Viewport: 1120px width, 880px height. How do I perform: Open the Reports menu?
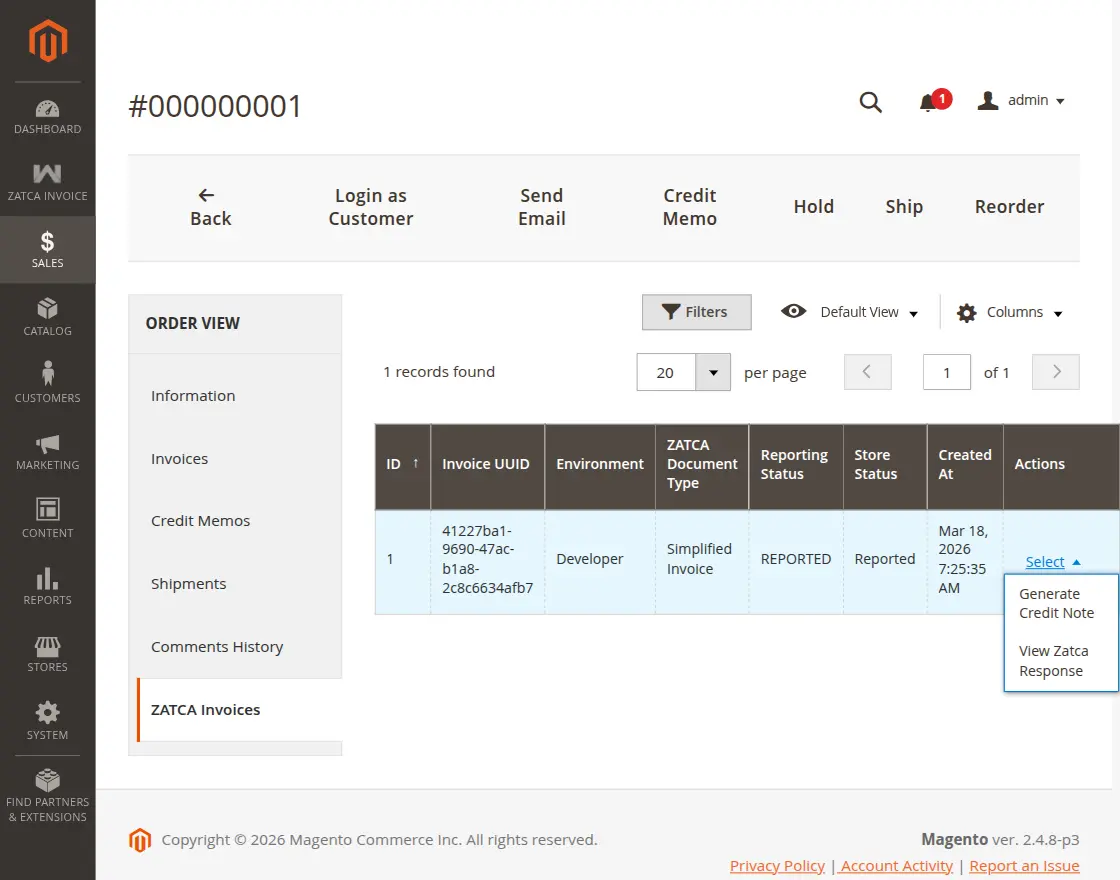(x=48, y=585)
